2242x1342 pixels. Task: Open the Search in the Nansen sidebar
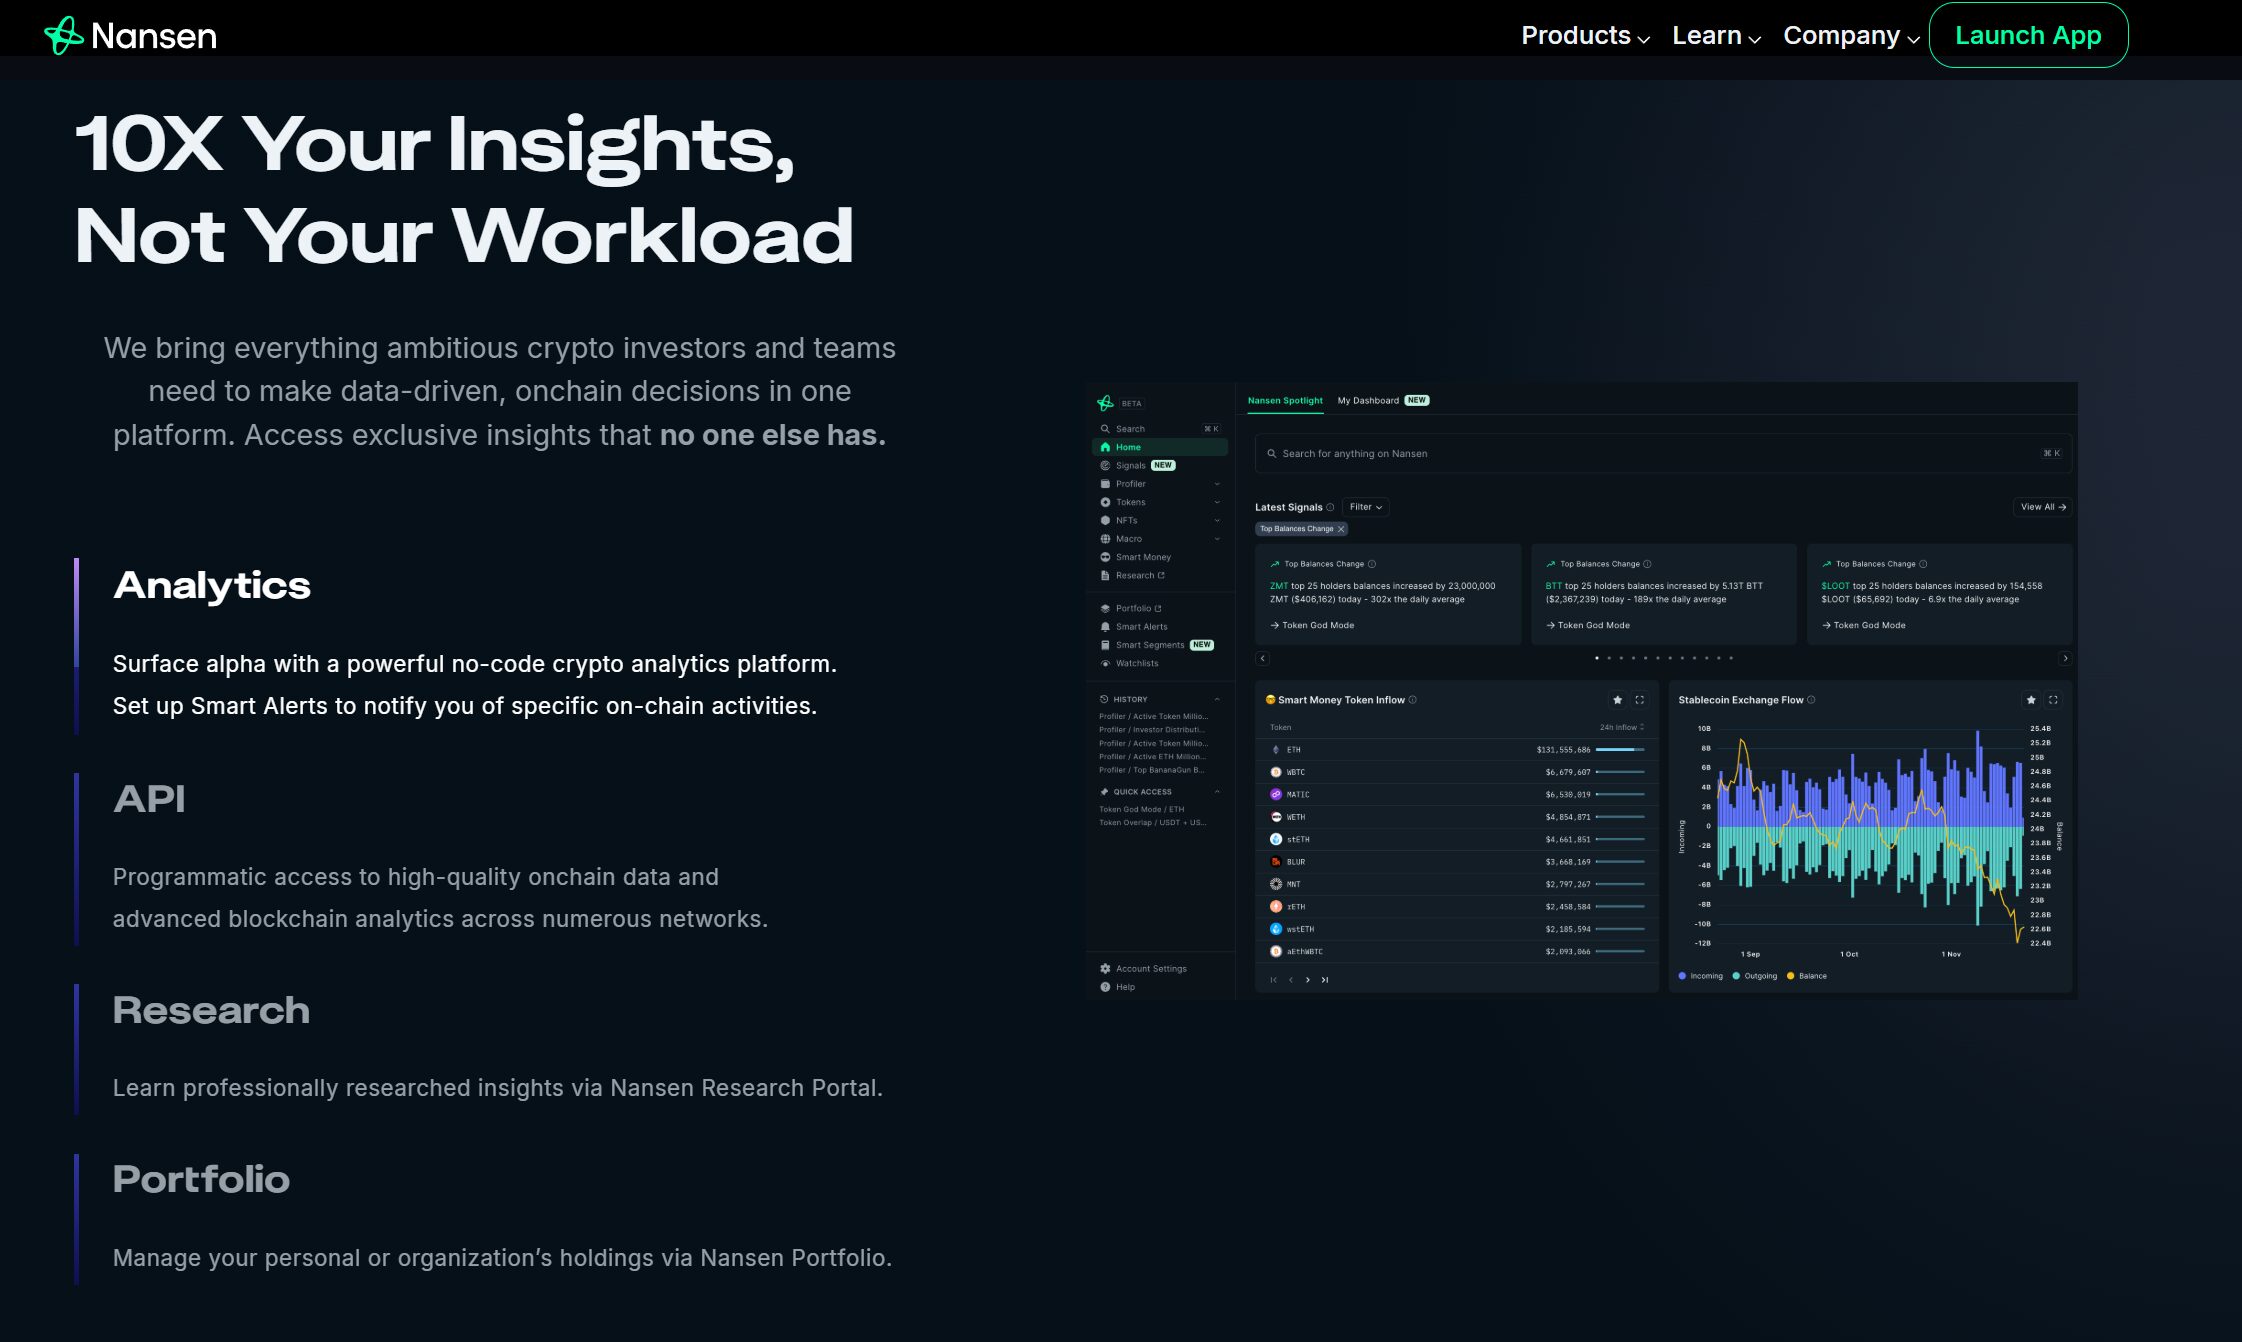[1127, 428]
